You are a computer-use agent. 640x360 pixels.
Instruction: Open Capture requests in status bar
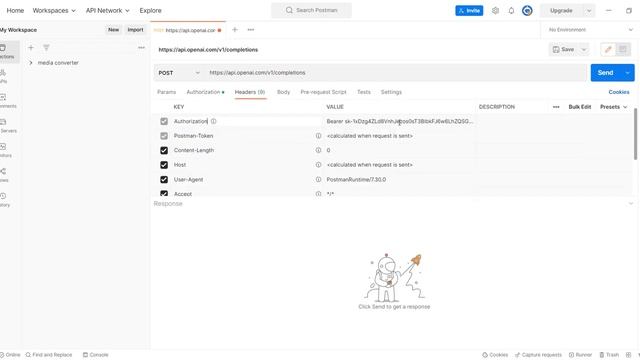click(538, 355)
